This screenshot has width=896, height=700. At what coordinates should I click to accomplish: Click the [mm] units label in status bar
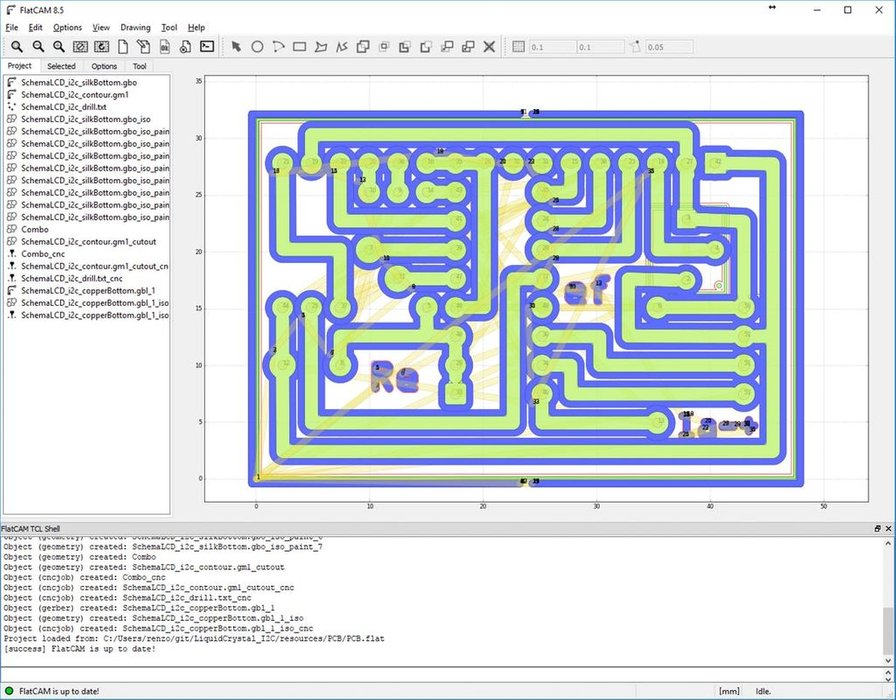point(729,691)
